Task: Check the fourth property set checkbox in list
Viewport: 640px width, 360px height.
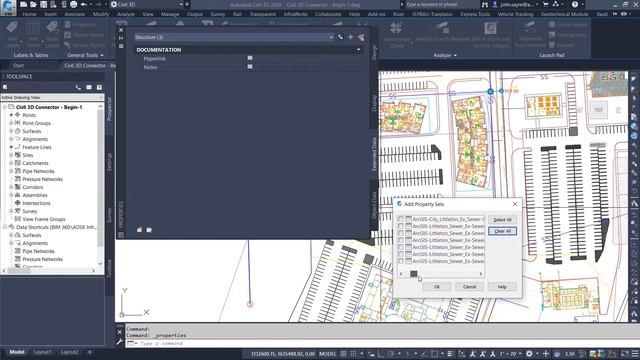Action: pos(401,240)
